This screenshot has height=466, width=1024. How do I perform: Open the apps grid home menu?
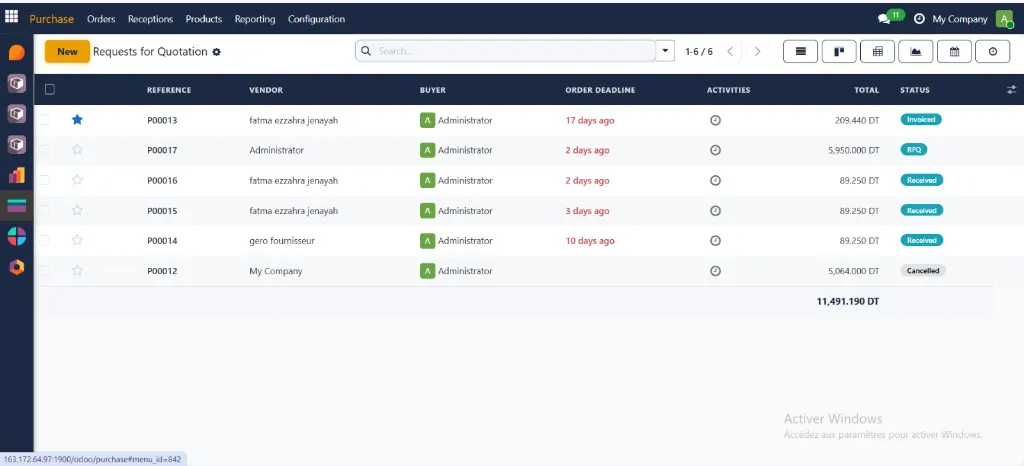coord(12,17)
